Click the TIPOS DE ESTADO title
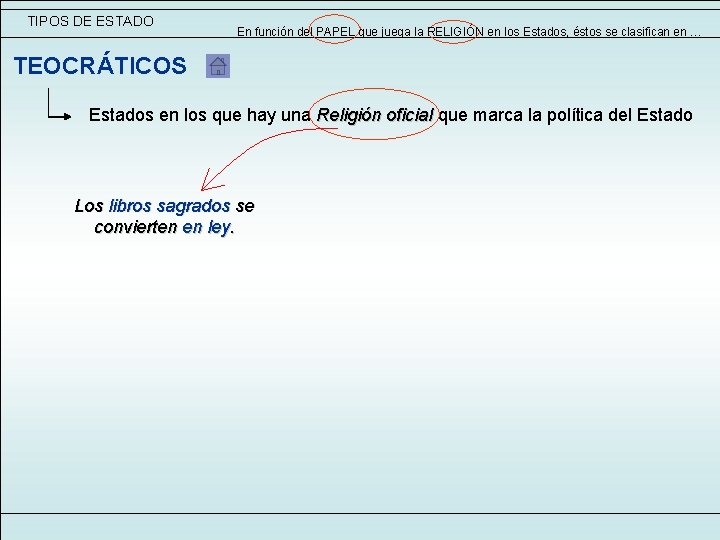Image resolution: width=720 pixels, height=540 pixels. tap(90, 21)
